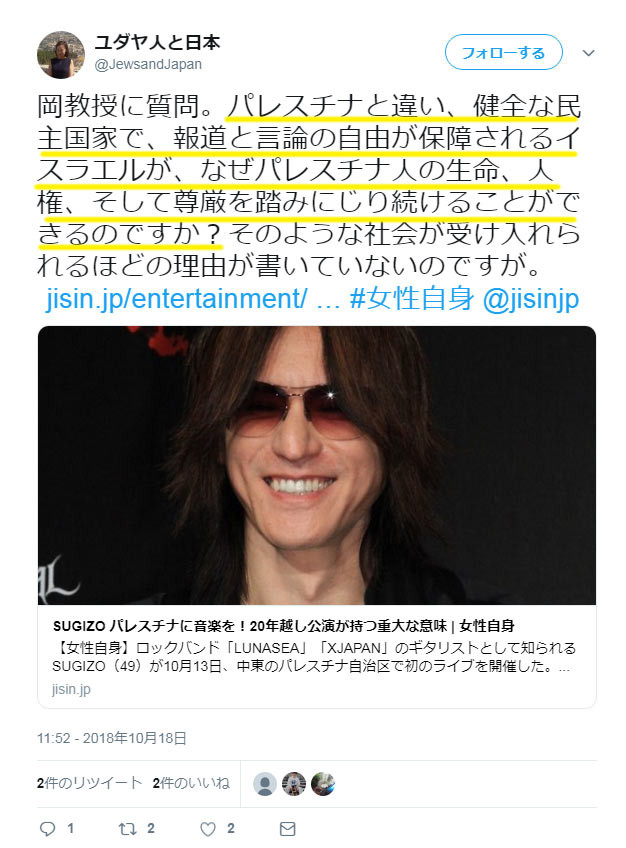Click the grey default liker avatar
626x848 pixels.
click(x=265, y=784)
